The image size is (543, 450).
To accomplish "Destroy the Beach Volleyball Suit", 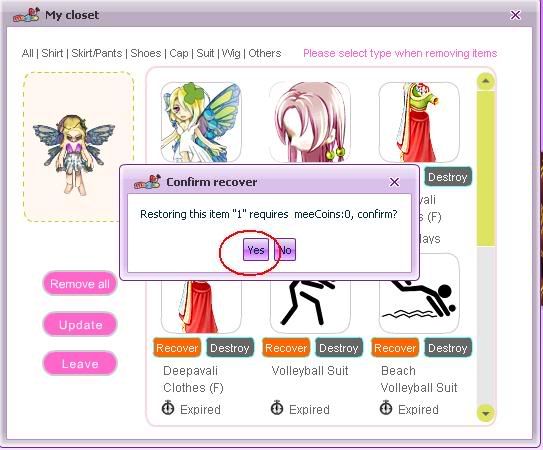I will pyautogui.click(x=448, y=347).
